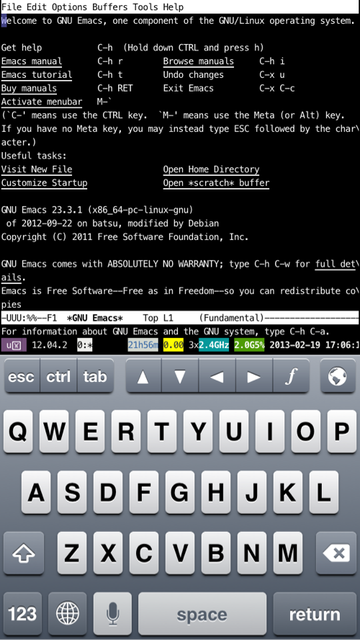The image size is (360, 640).
Task: Tap the R key
Action: coord(126,431)
